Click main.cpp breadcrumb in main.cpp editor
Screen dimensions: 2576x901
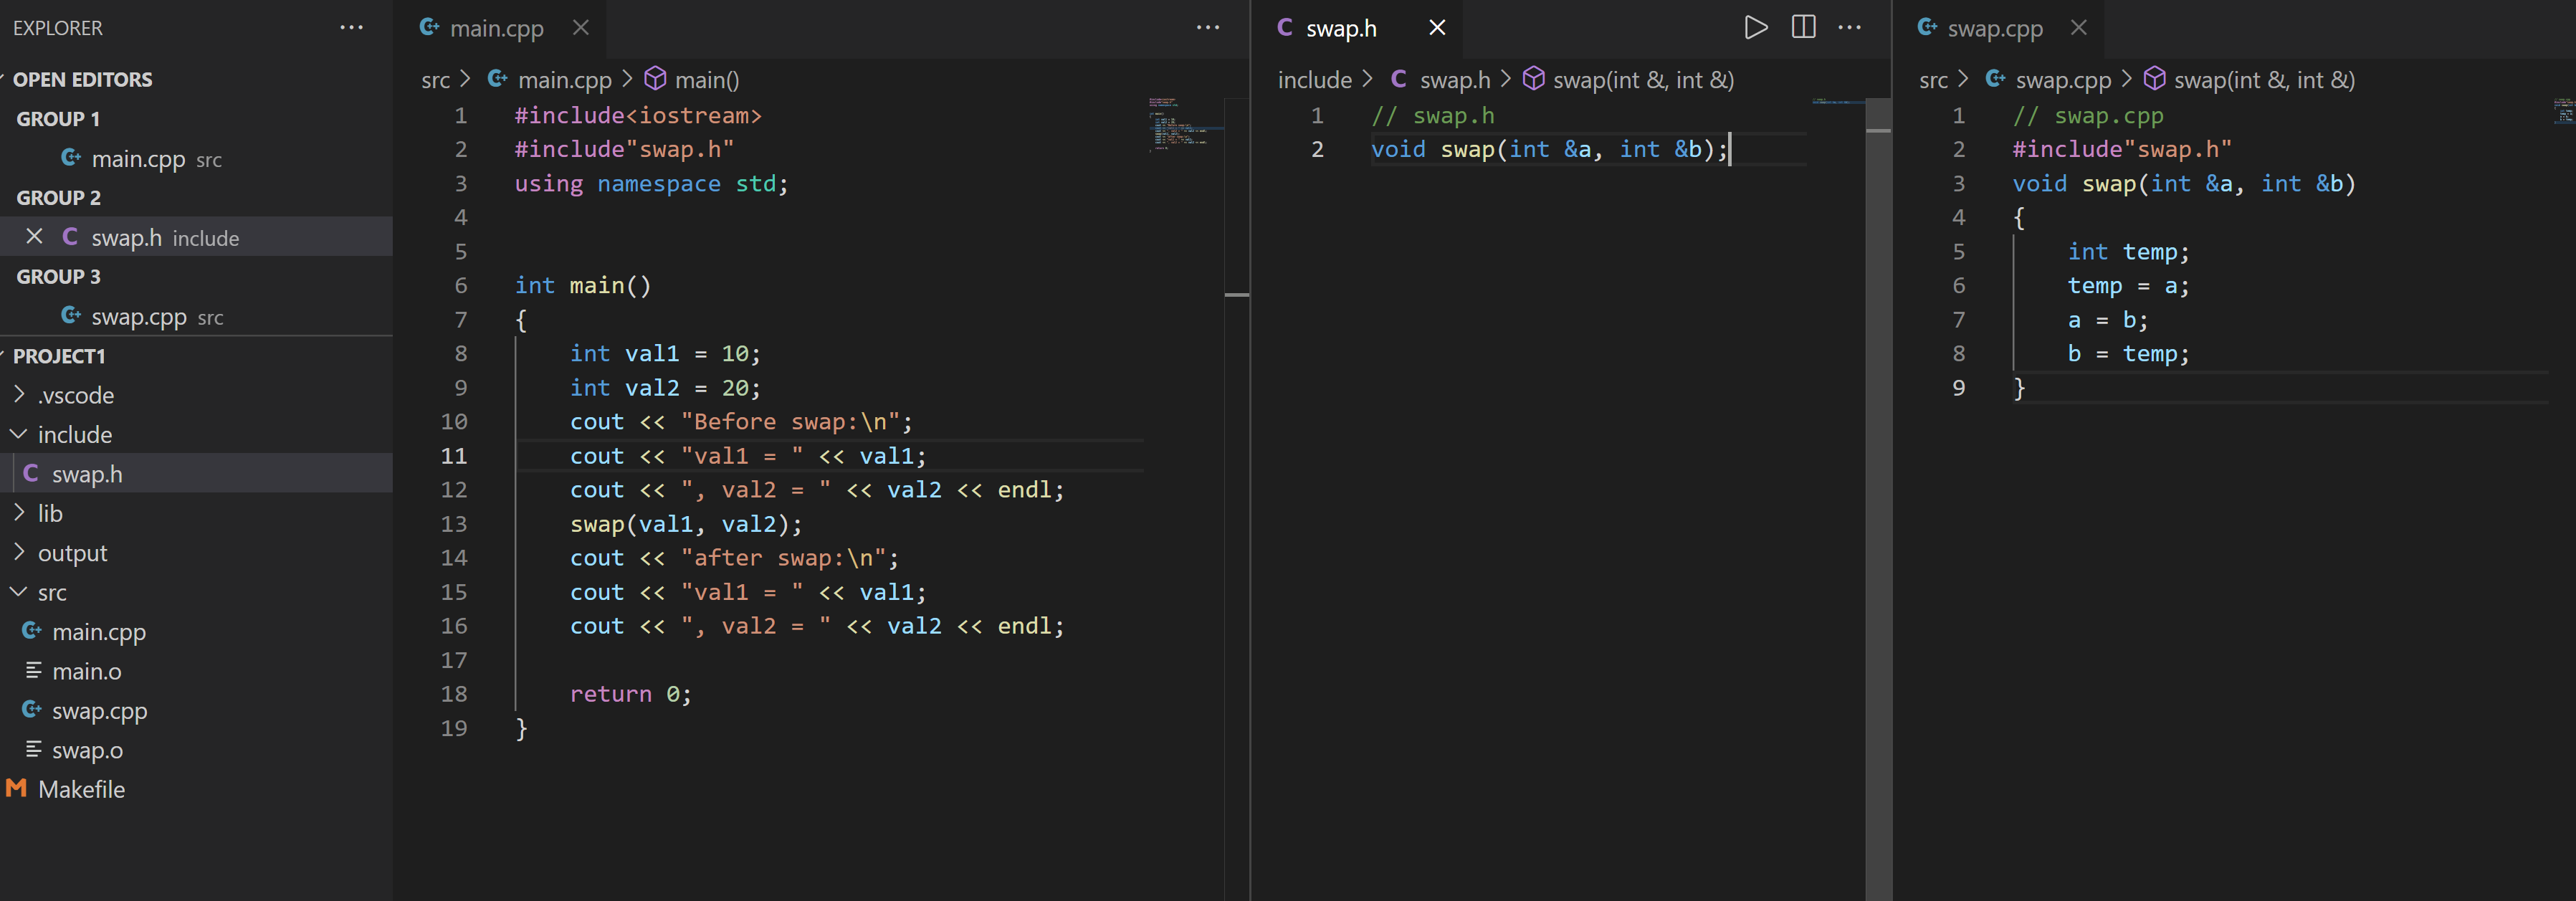564,80
